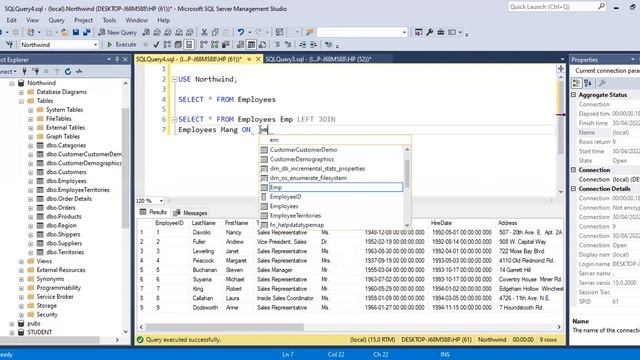Screen dimensions: 640x360
Task: Click the Cut scissors icon
Action: tap(204, 32)
